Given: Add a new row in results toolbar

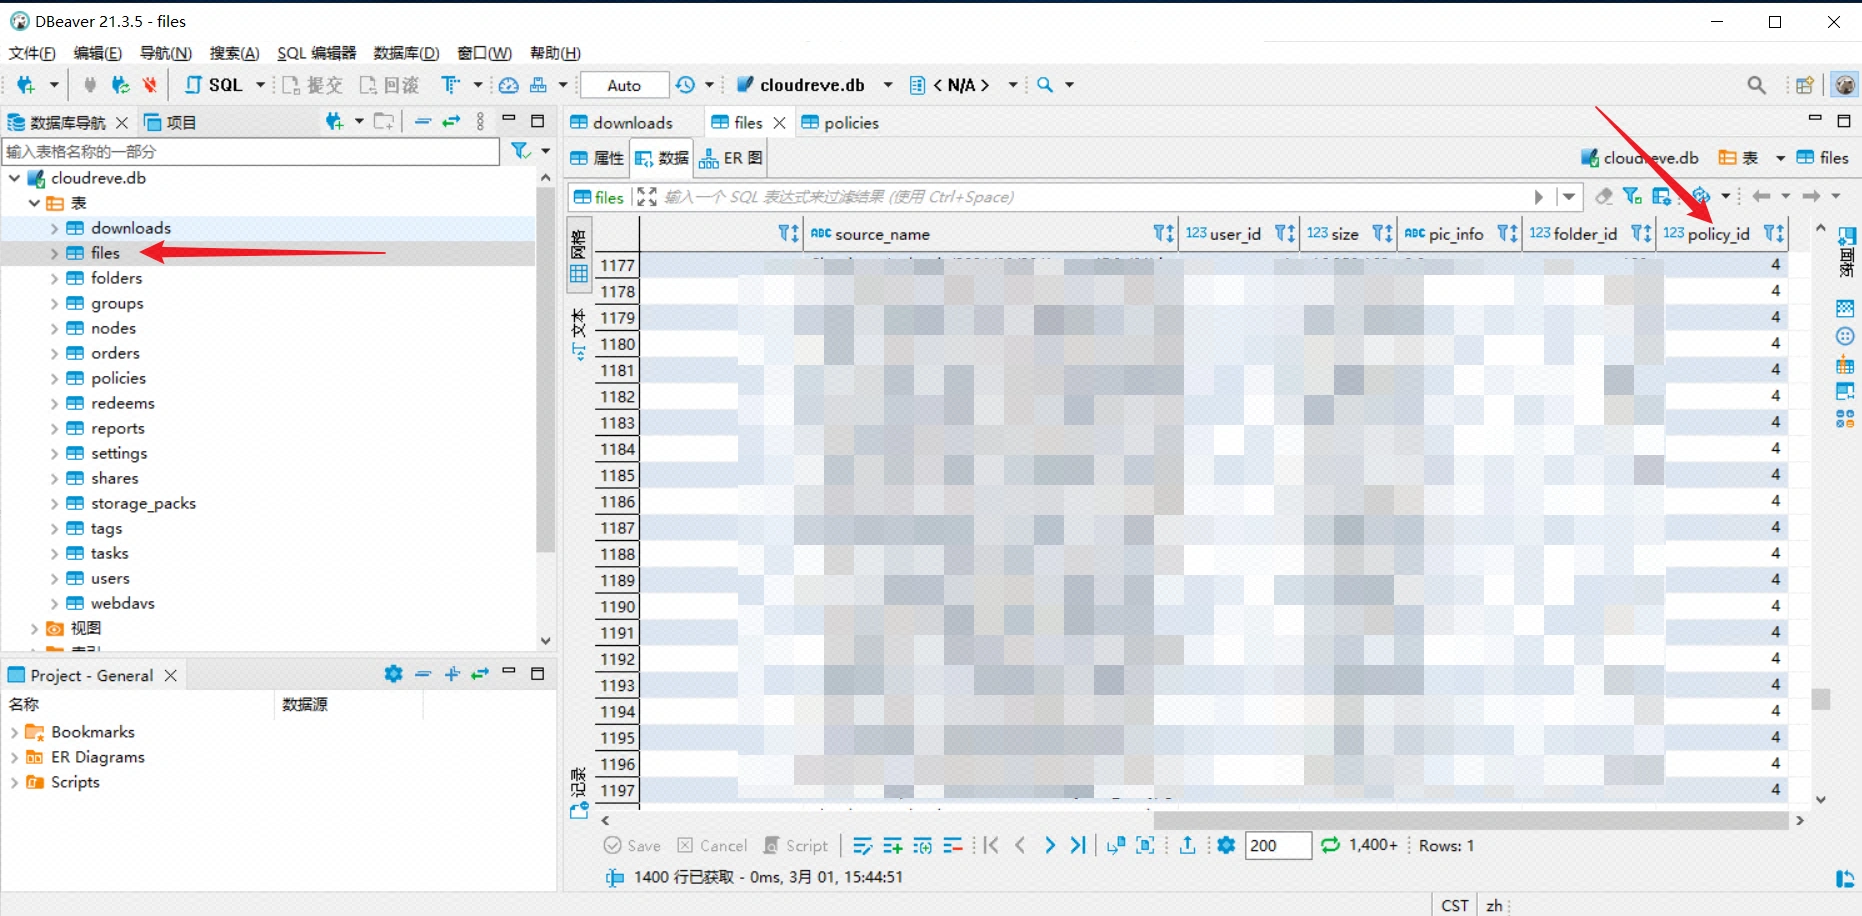Looking at the screenshot, I should 892,846.
